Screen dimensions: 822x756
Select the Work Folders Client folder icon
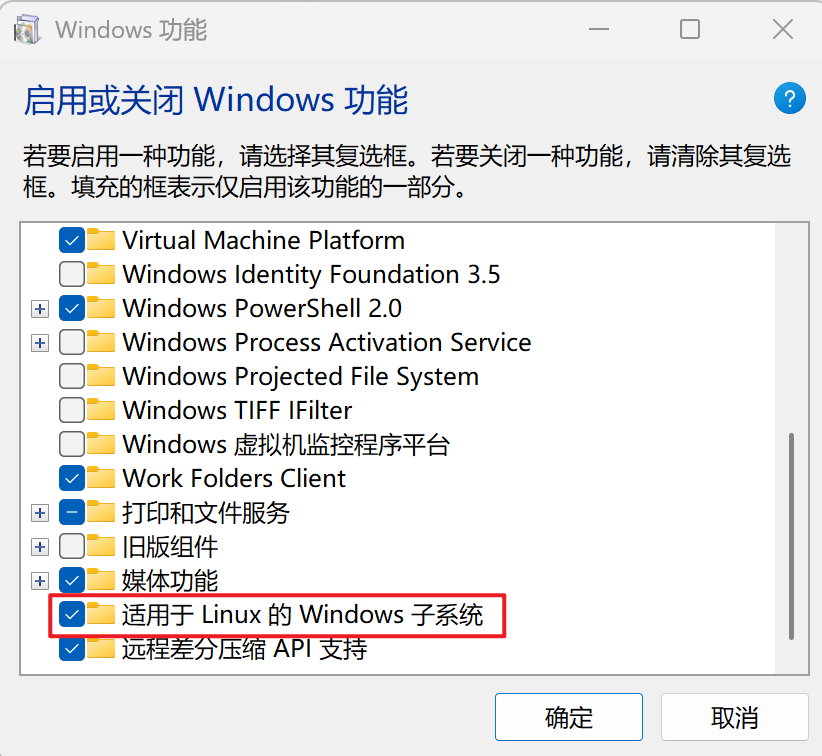[x=101, y=478]
